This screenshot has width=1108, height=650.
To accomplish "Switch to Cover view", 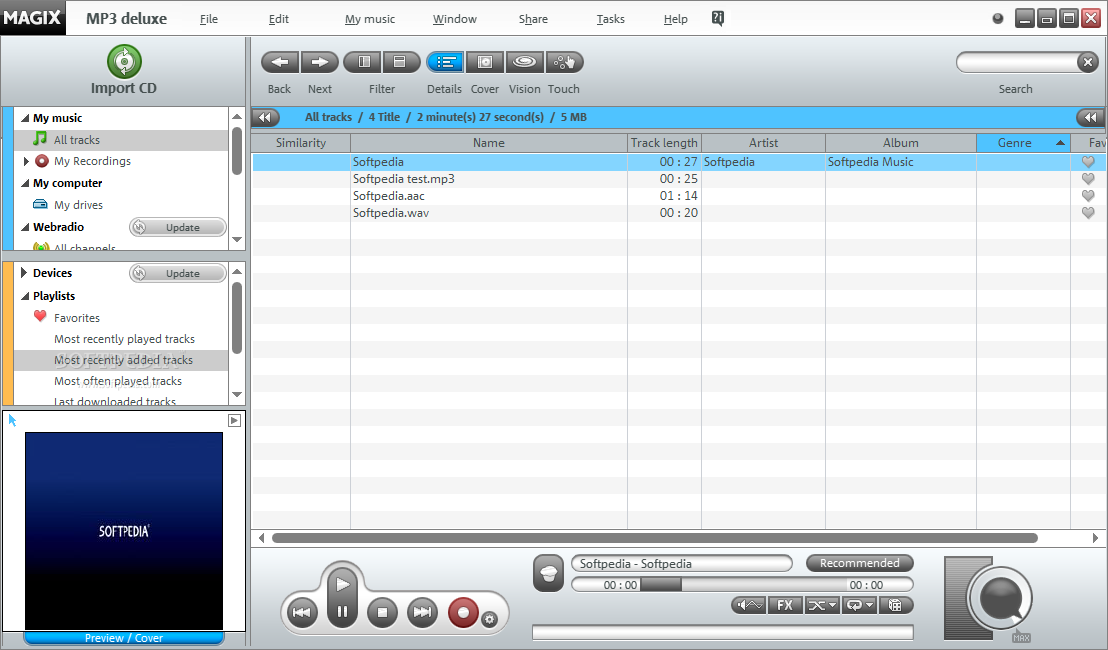I will click(485, 62).
